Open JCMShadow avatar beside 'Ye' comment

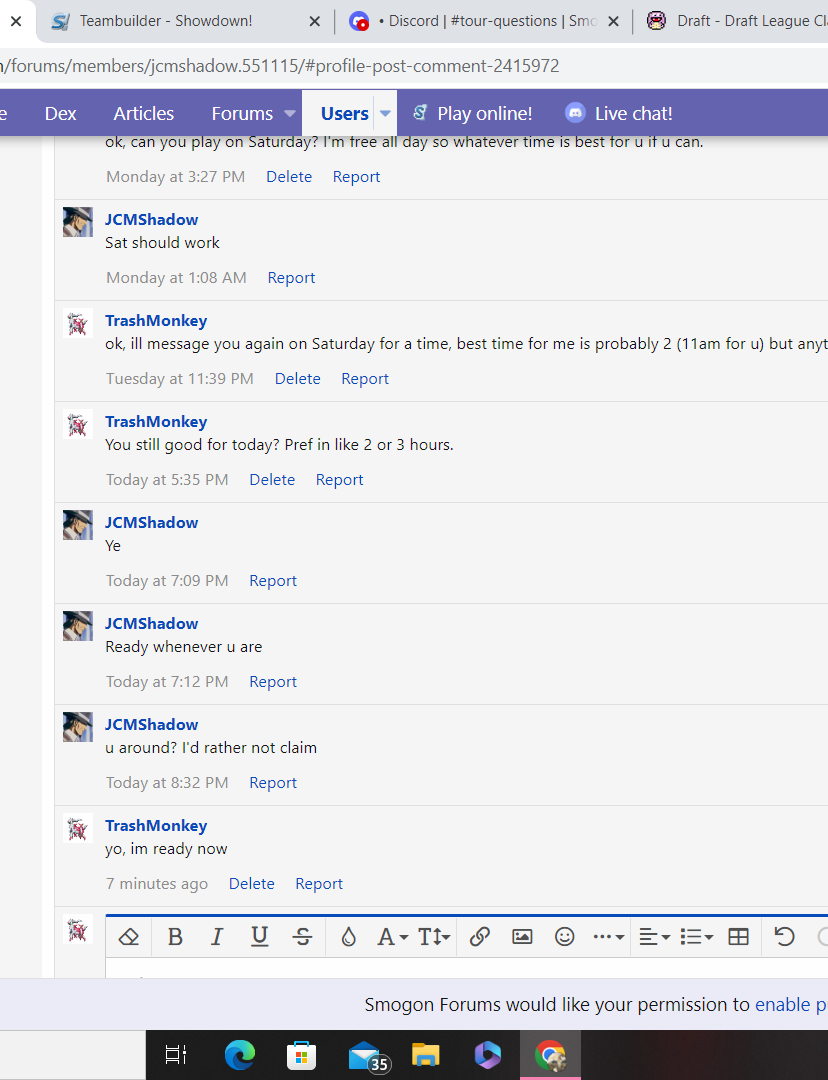point(78,525)
